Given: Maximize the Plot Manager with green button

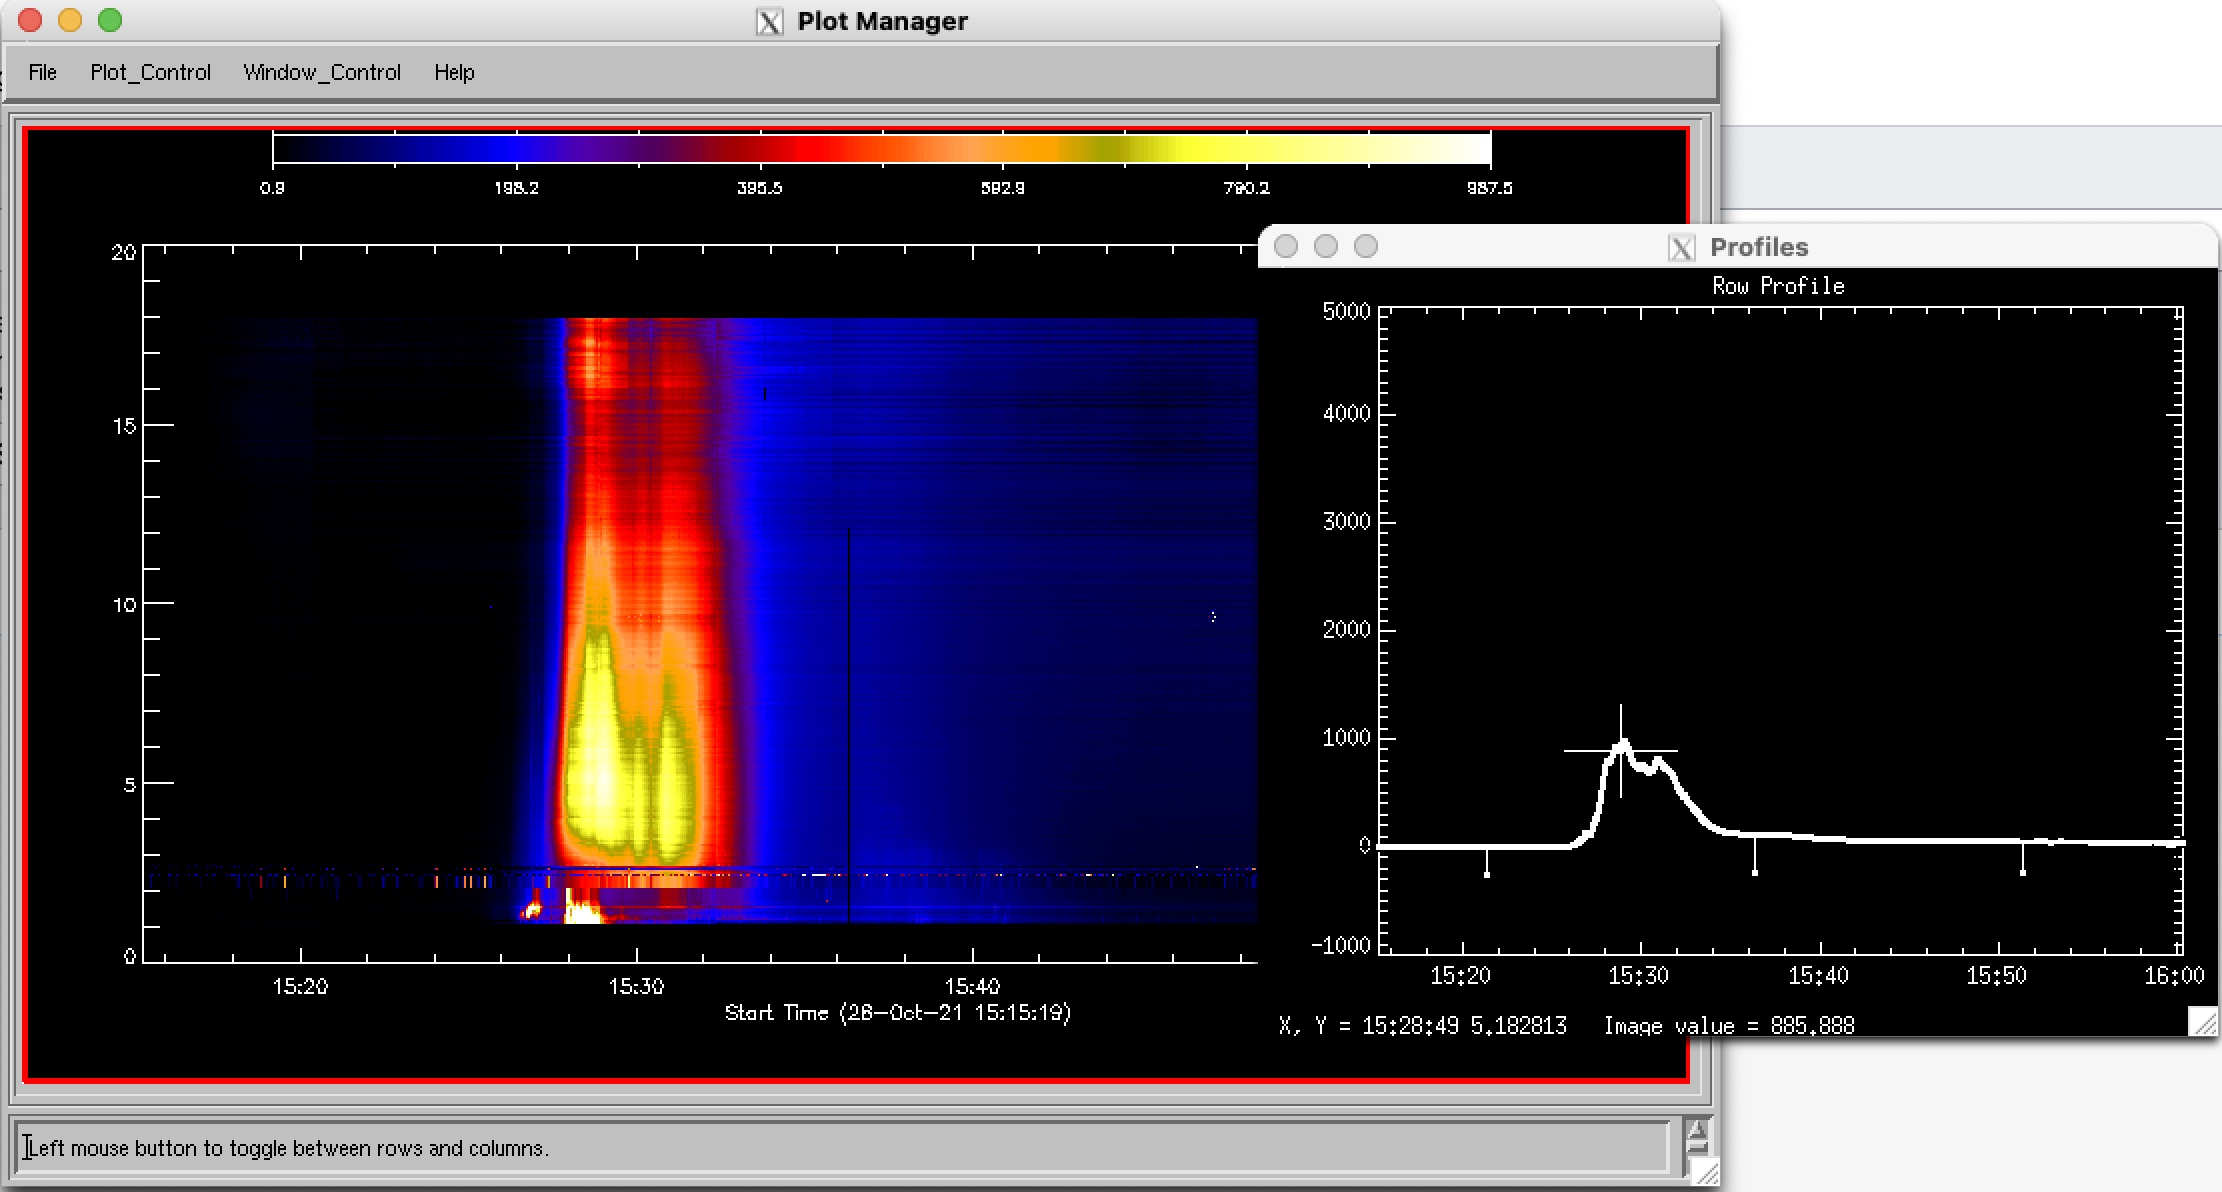Looking at the screenshot, I should [110, 20].
